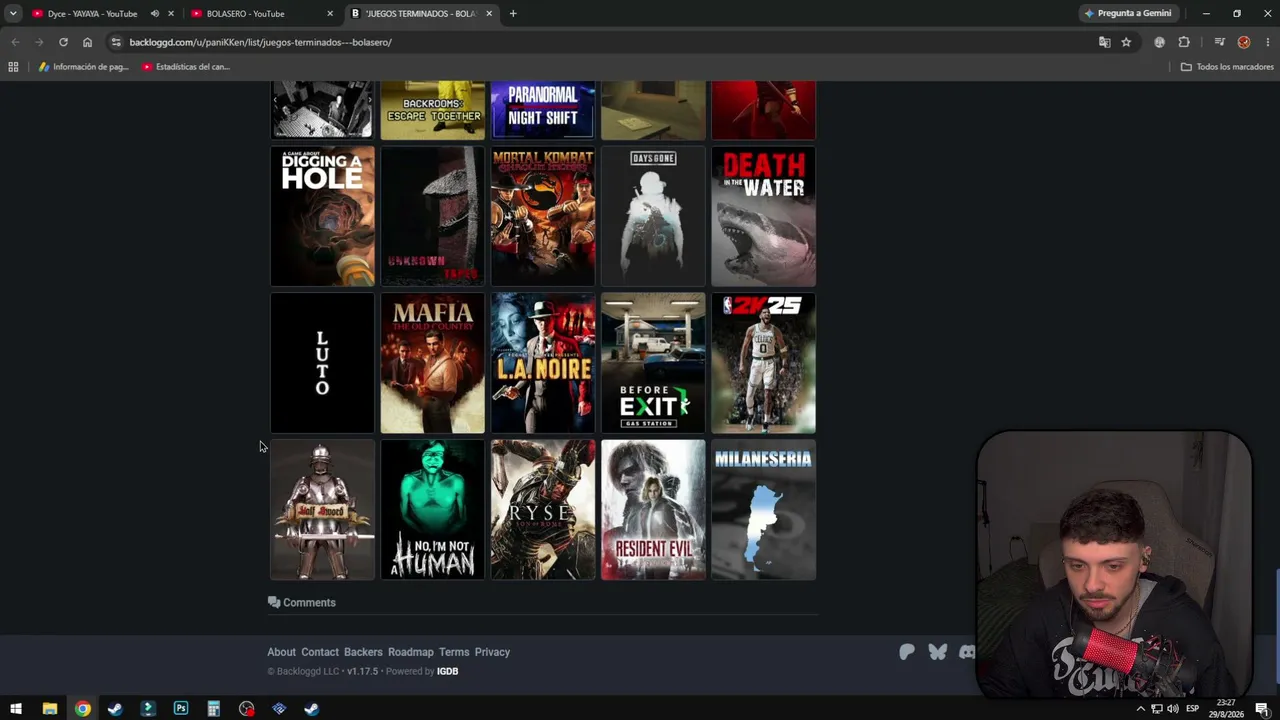
Task: Select the NBA 2K25 game cover
Action: click(763, 363)
